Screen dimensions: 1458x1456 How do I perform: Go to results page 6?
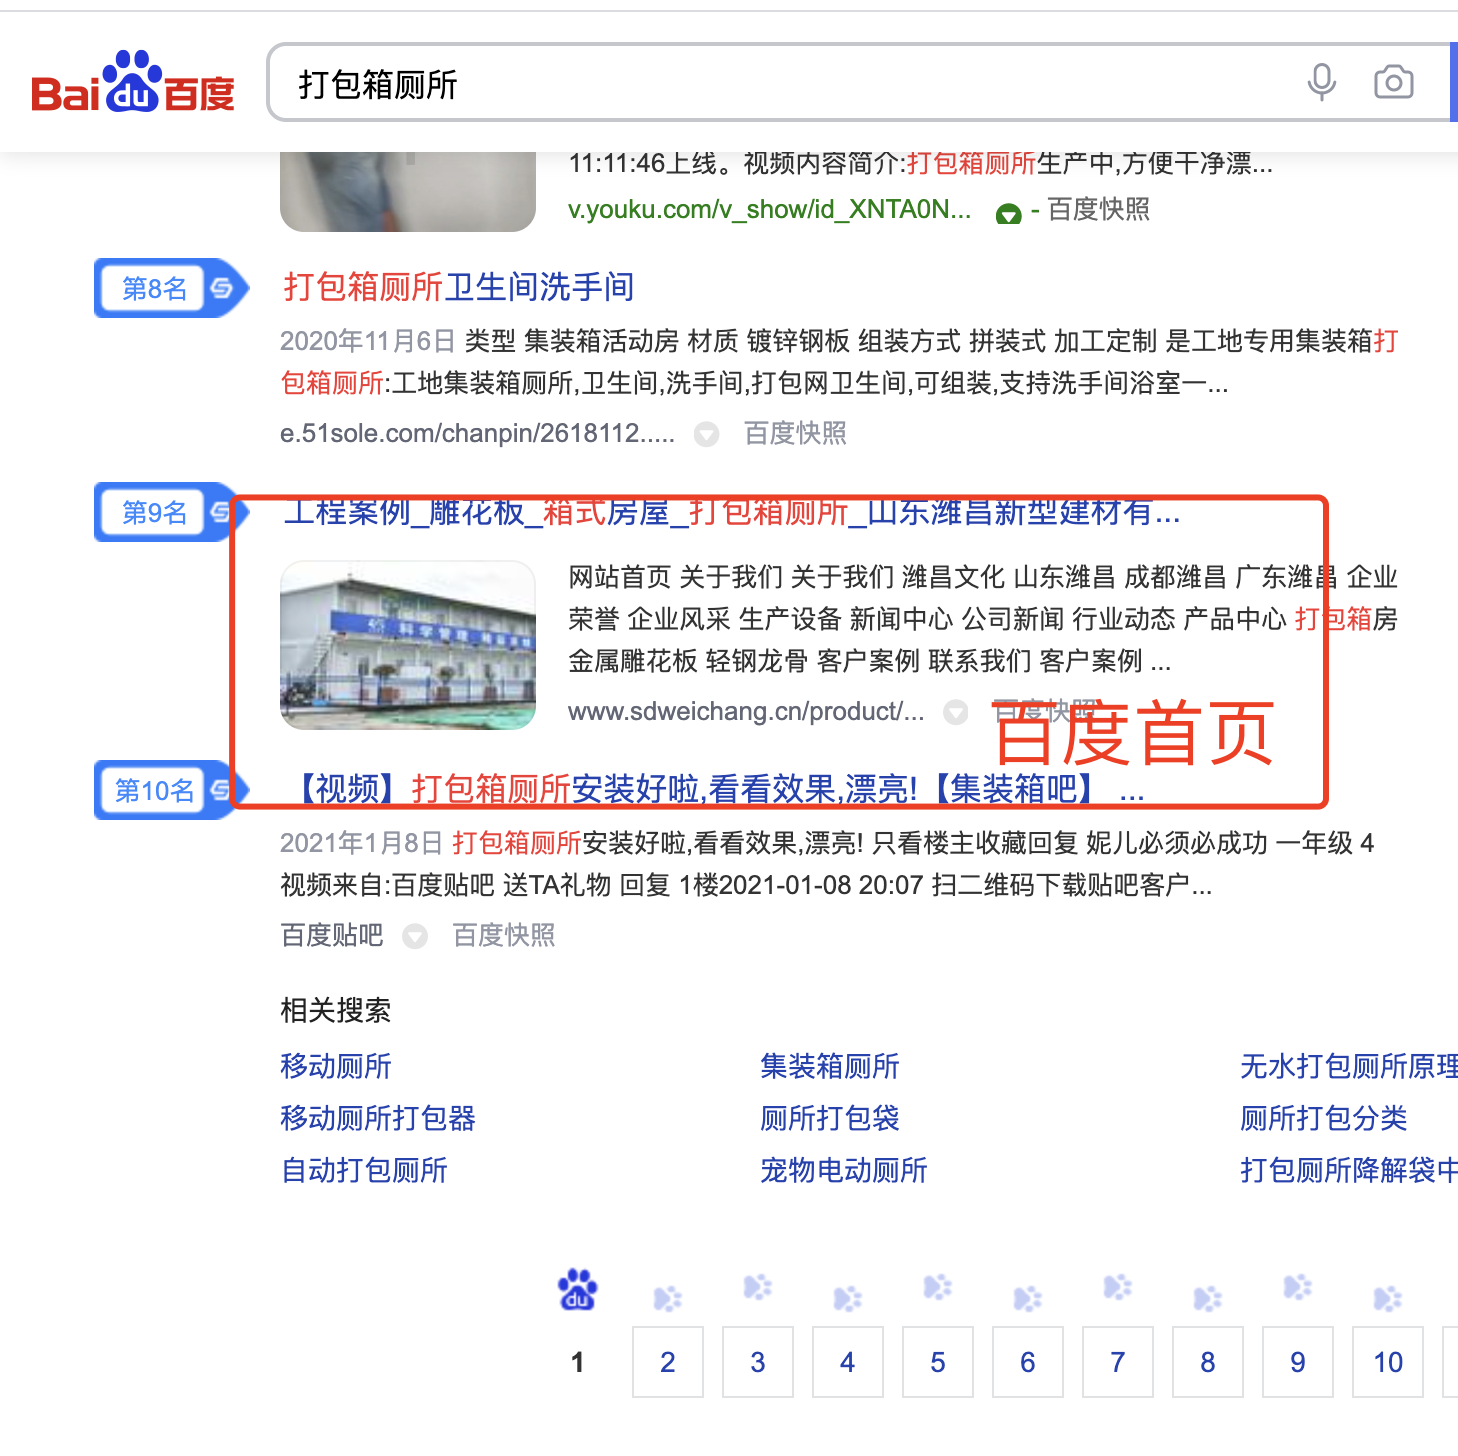coord(1028,1362)
